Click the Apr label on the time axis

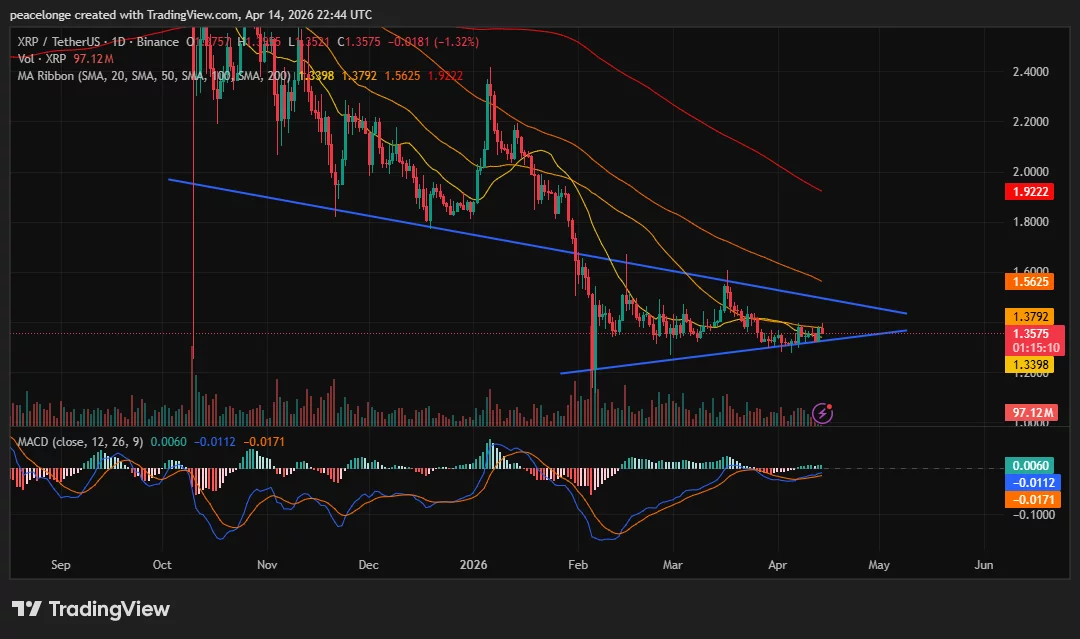tap(778, 564)
